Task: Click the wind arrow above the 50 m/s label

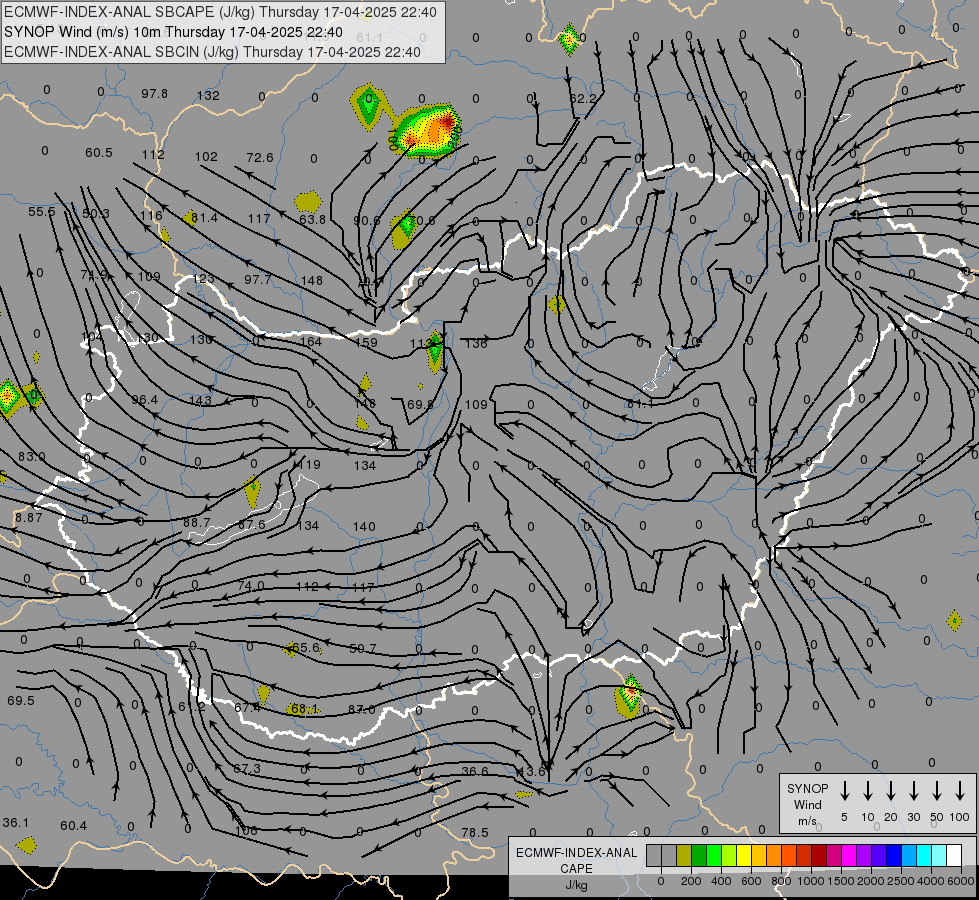Action: [x=937, y=791]
